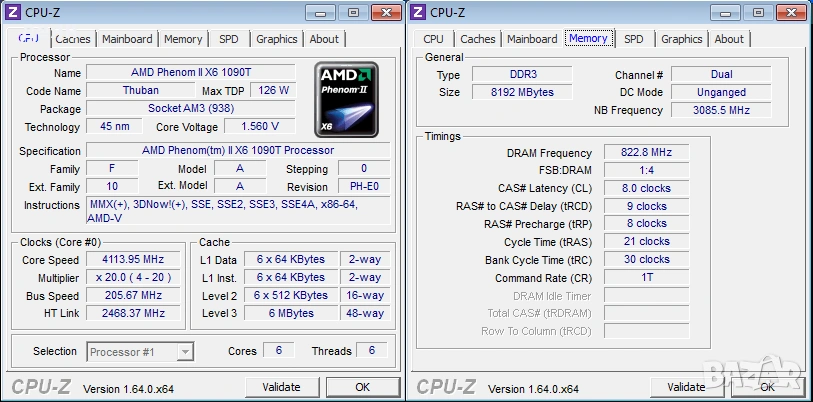Image resolution: width=813 pixels, height=402 pixels.
Task: Click the Core Speed value field
Action: point(133,259)
